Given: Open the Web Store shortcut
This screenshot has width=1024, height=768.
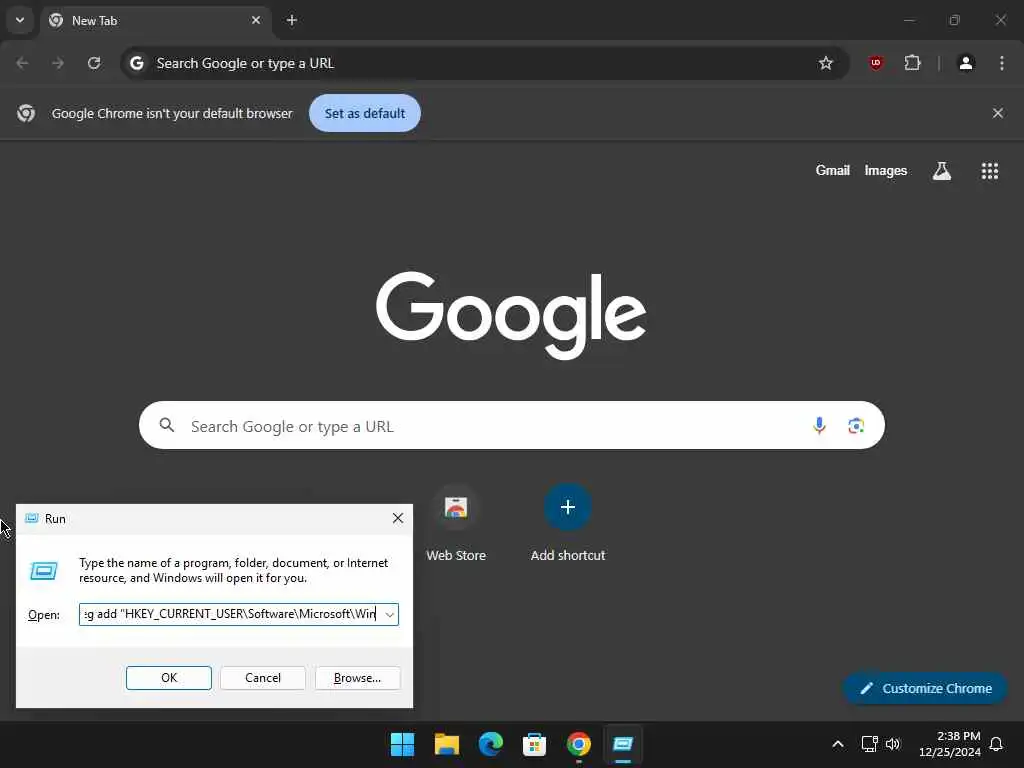Looking at the screenshot, I should tap(456, 524).
